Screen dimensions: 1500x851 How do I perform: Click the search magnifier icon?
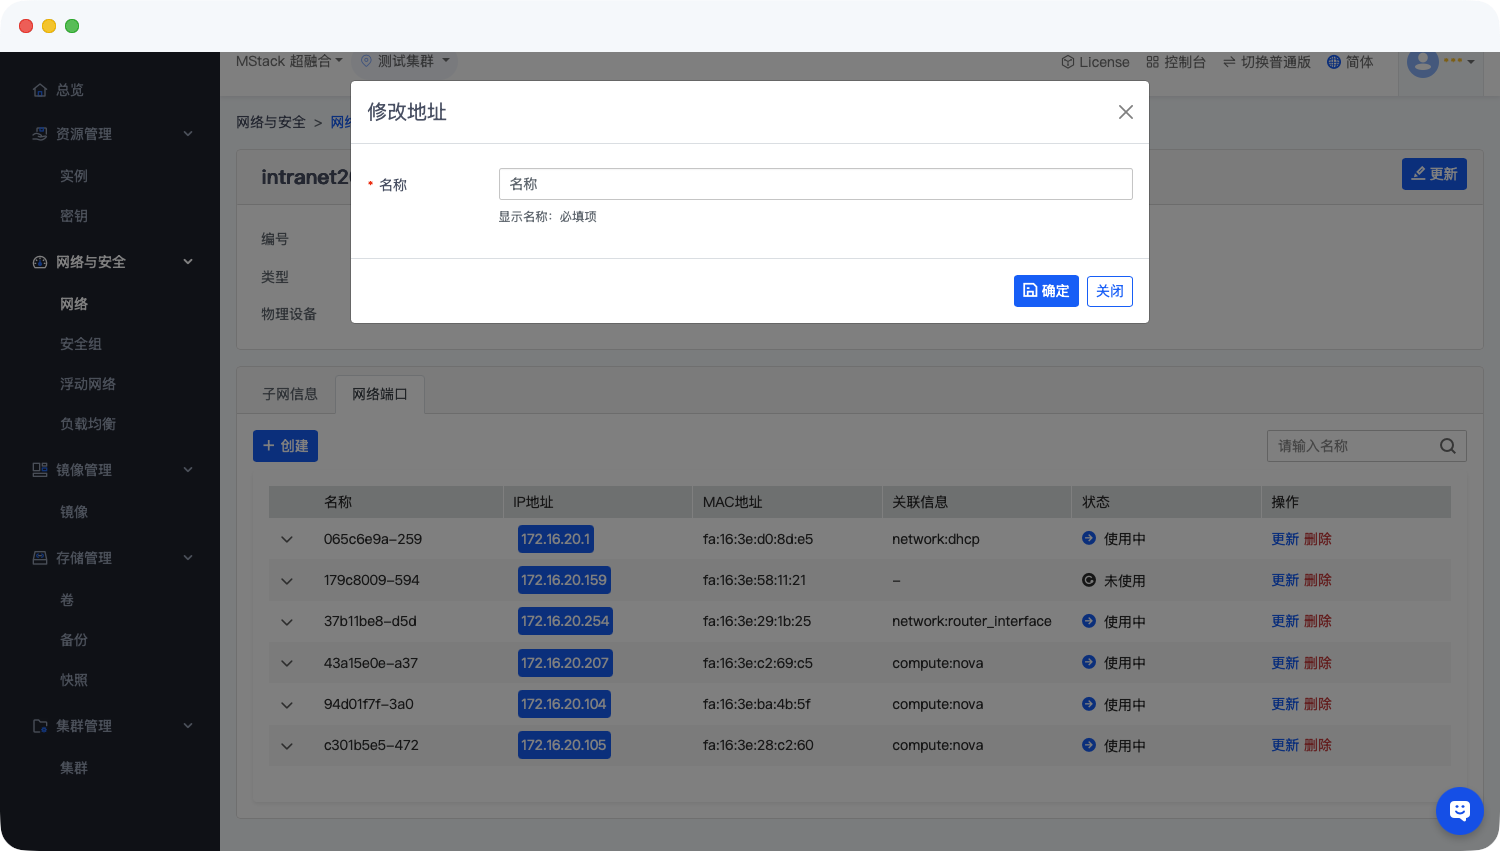[x=1447, y=446]
